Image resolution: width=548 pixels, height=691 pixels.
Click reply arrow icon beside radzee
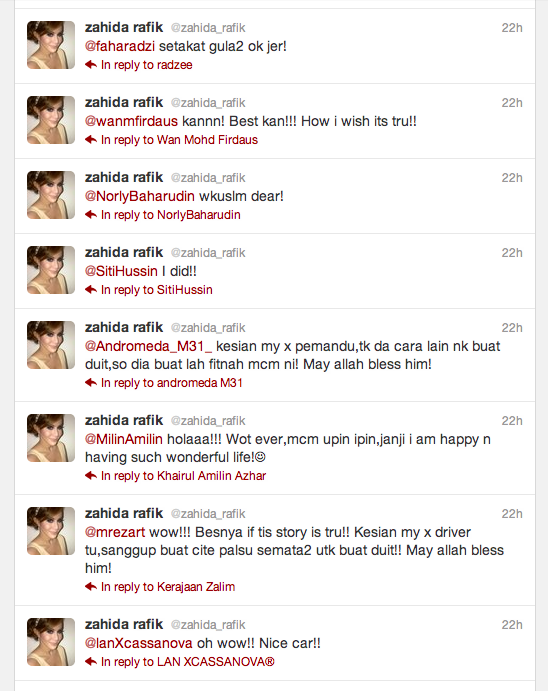click(x=91, y=65)
